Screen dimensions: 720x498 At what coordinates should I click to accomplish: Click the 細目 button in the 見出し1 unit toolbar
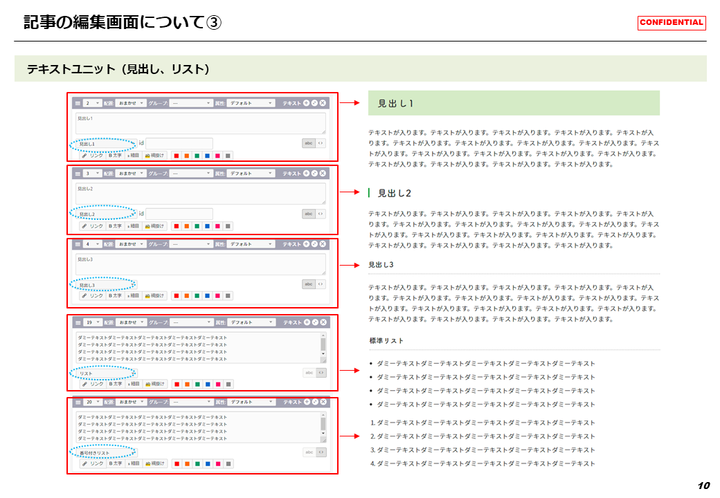[135, 156]
